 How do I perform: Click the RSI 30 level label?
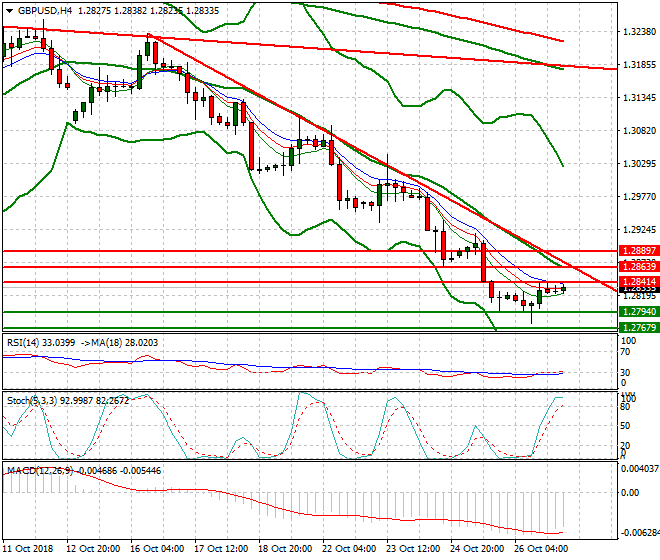point(625,372)
